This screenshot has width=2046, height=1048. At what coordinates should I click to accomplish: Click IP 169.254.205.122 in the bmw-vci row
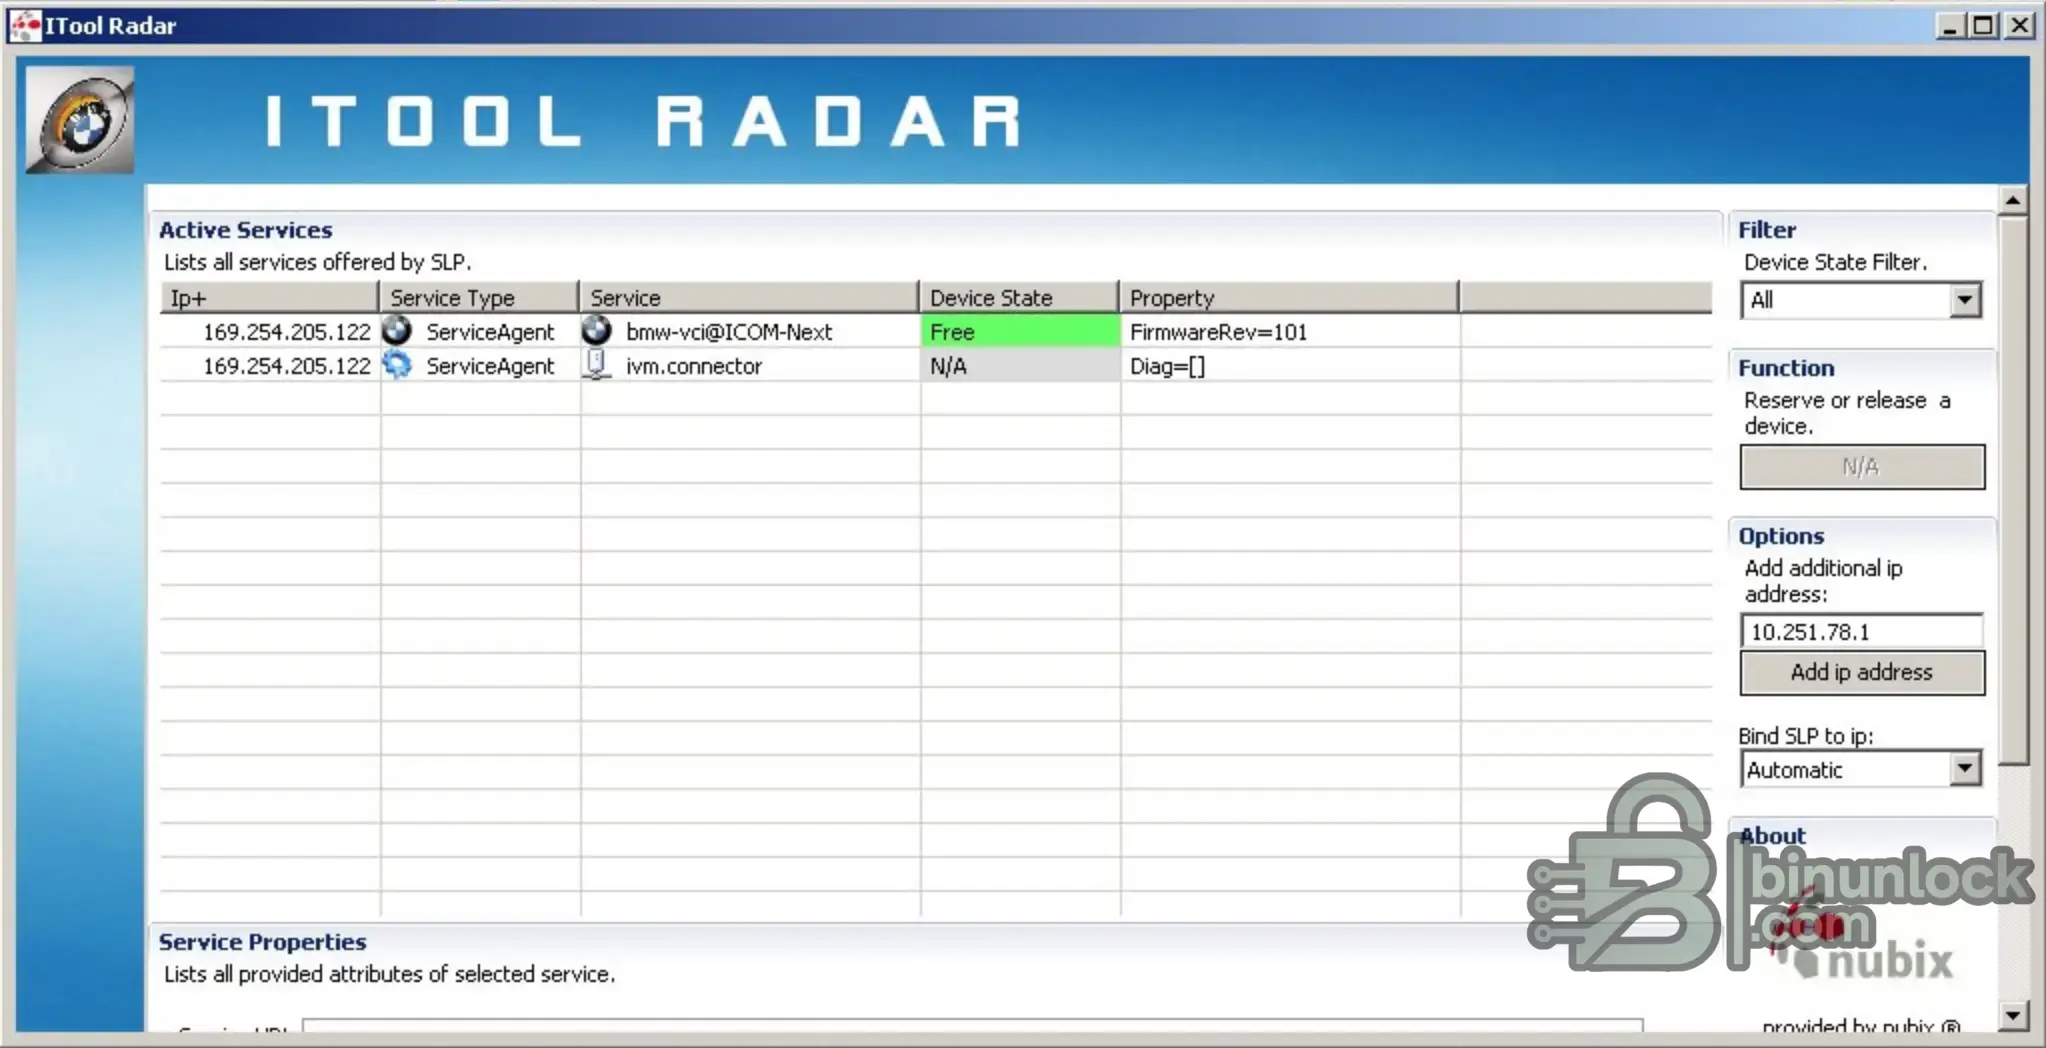coord(286,331)
